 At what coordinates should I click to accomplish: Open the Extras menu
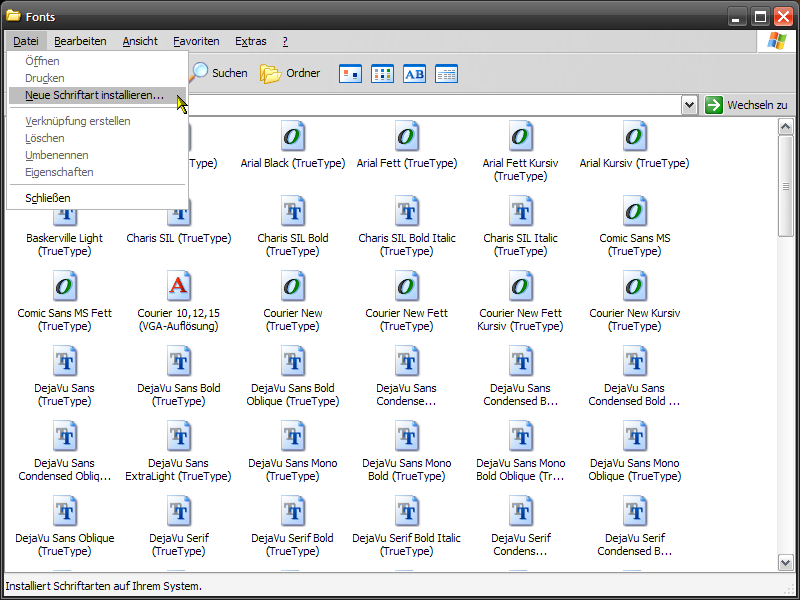click(251, 41)
